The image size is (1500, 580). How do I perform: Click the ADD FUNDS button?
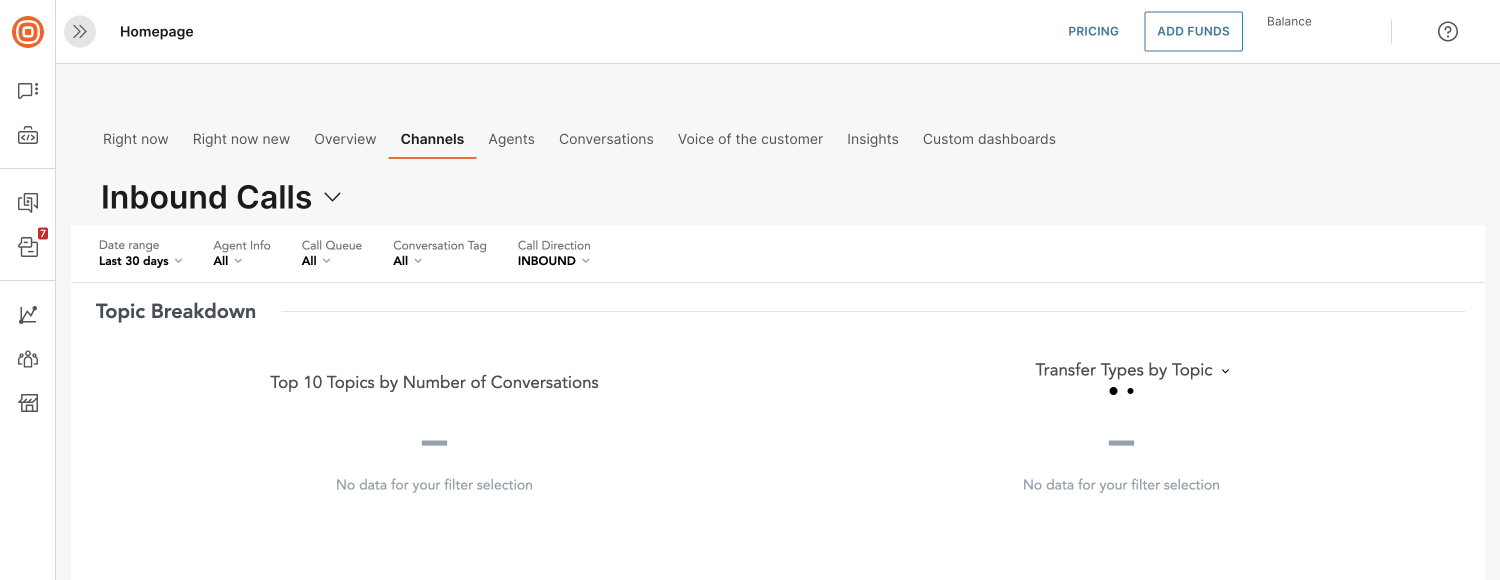(1193, 32)
